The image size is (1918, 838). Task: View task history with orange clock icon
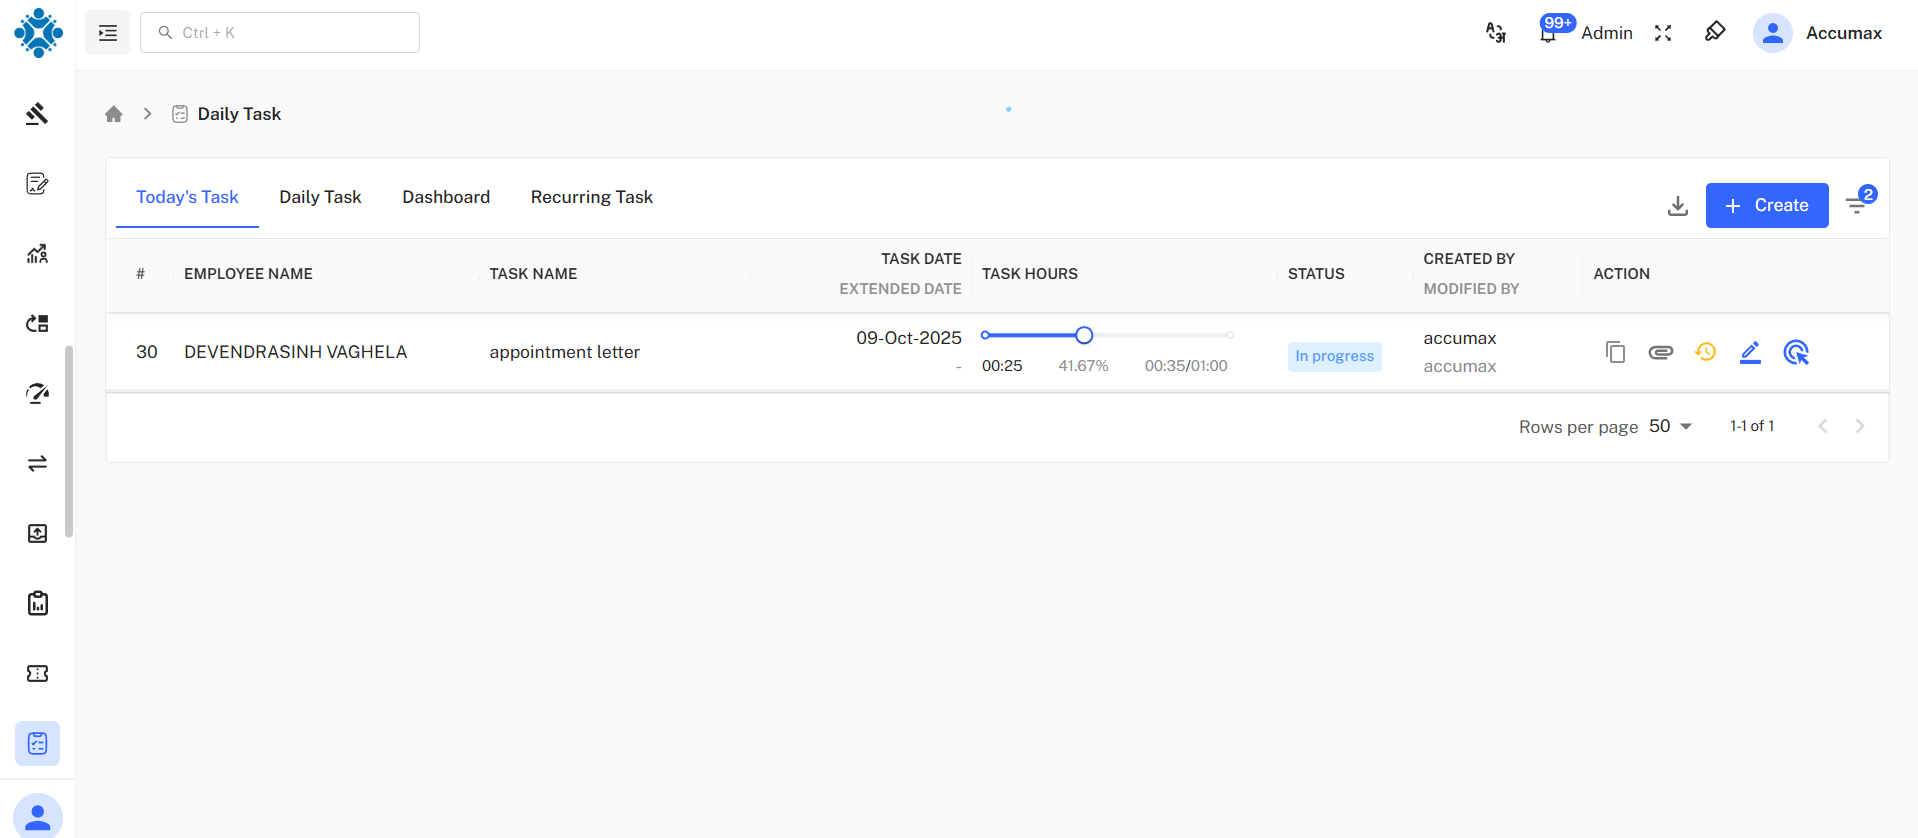pyautogui.click(x=1705, y=352)
